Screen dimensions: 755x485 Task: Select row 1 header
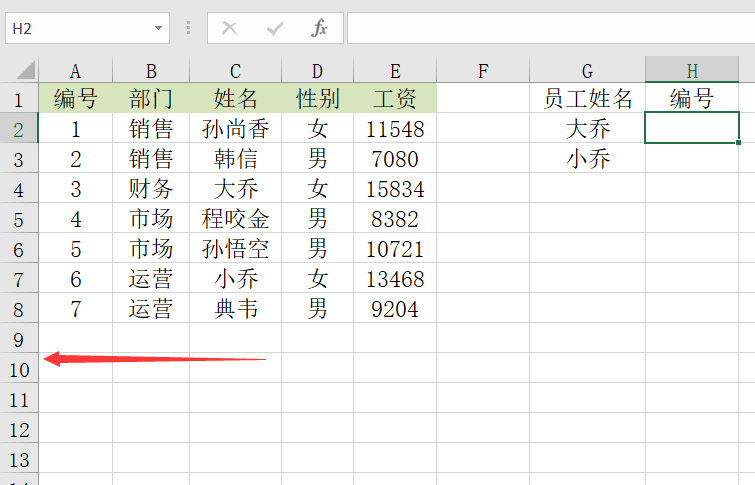click(19, 98)
